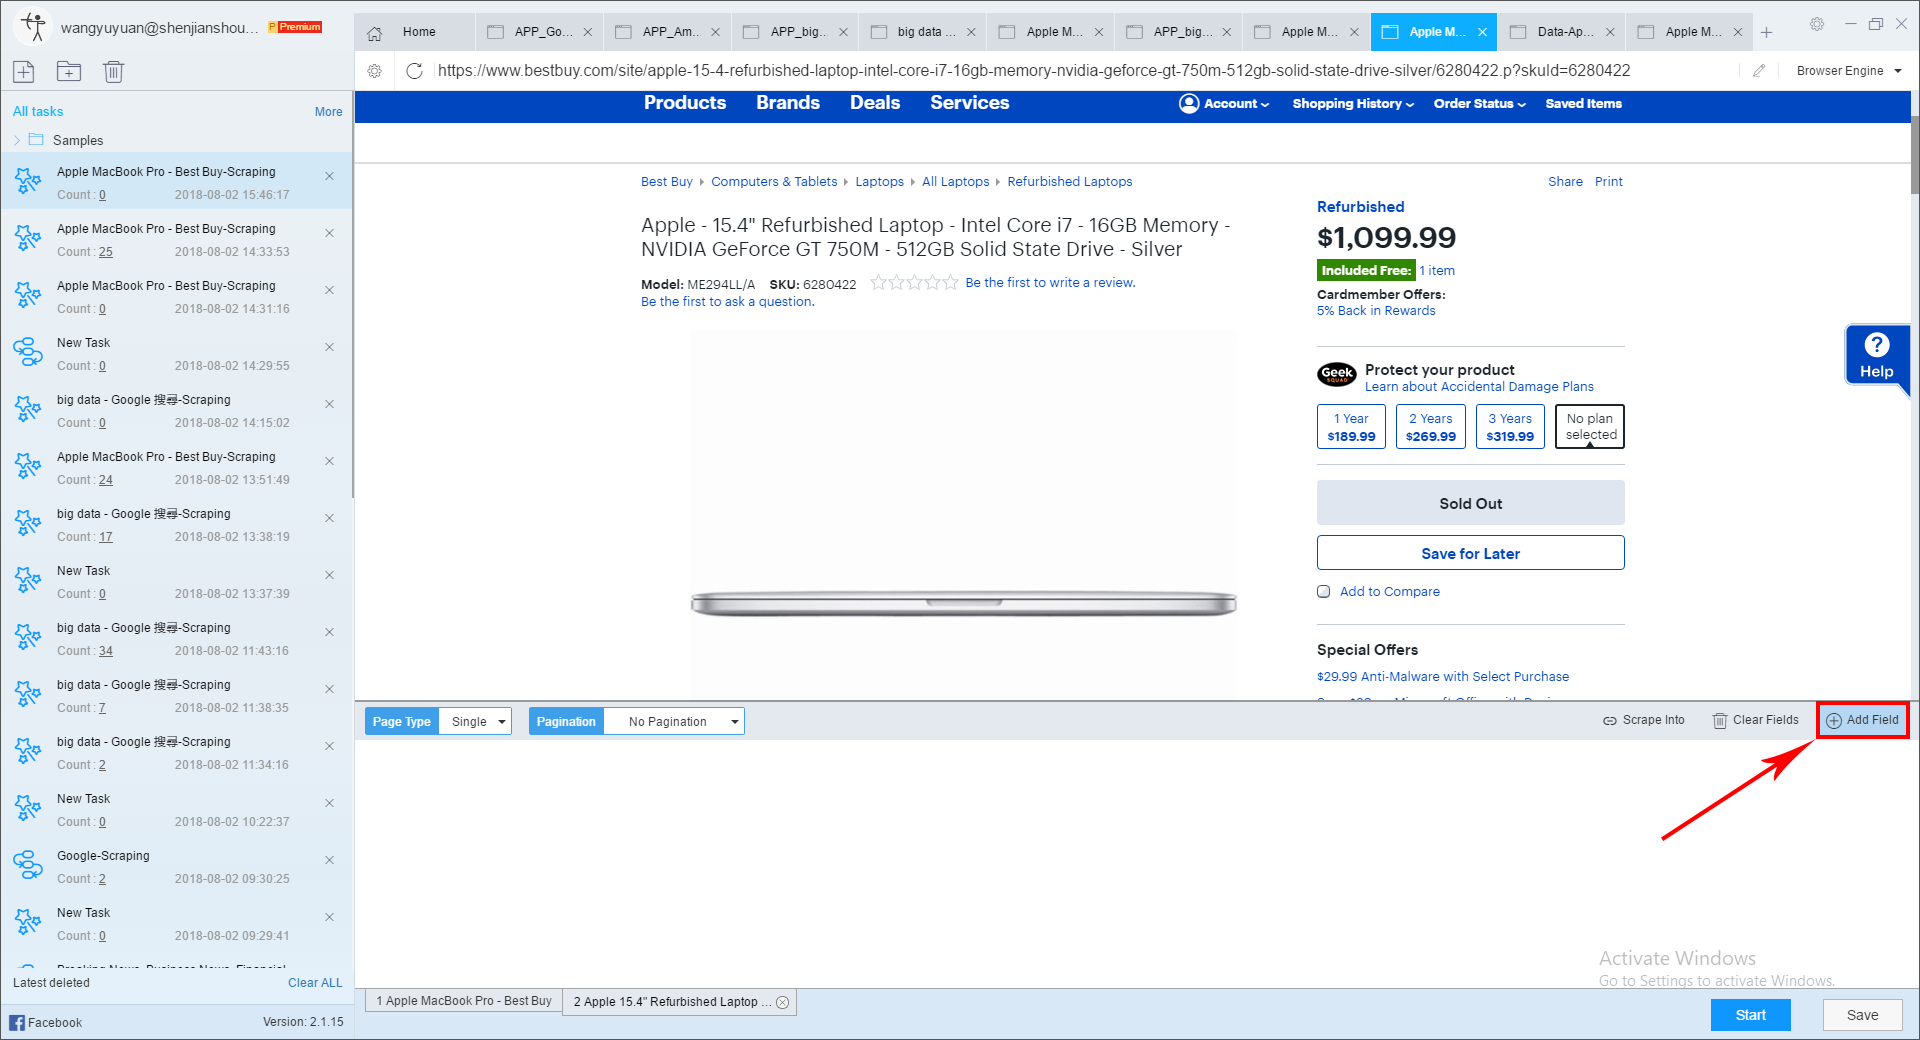Open the Brands menu
The image size is (1920, 1040).
point(788,103)
